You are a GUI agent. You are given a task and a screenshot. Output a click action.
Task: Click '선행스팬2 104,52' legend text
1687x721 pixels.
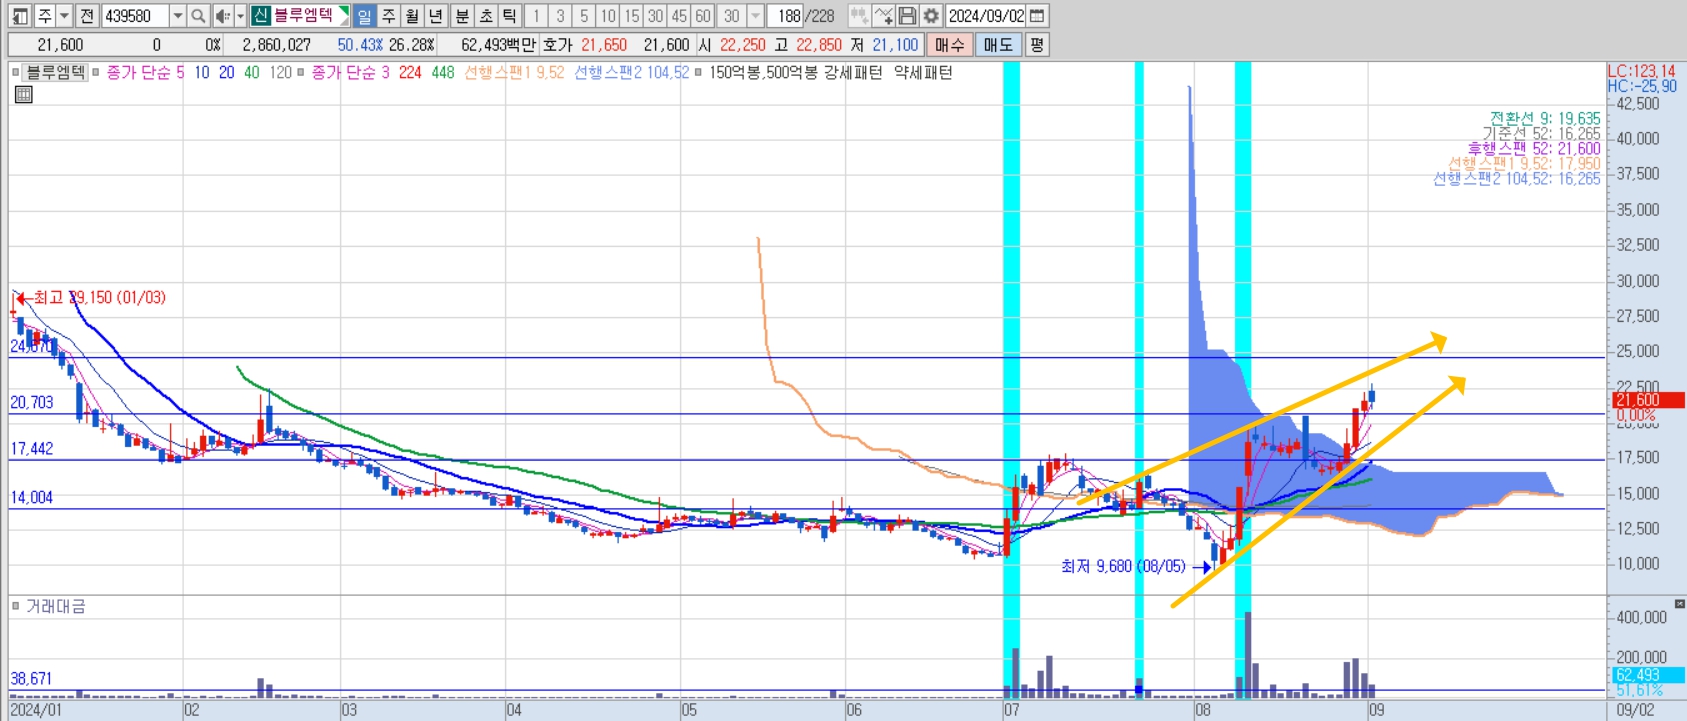click(631, 72)
